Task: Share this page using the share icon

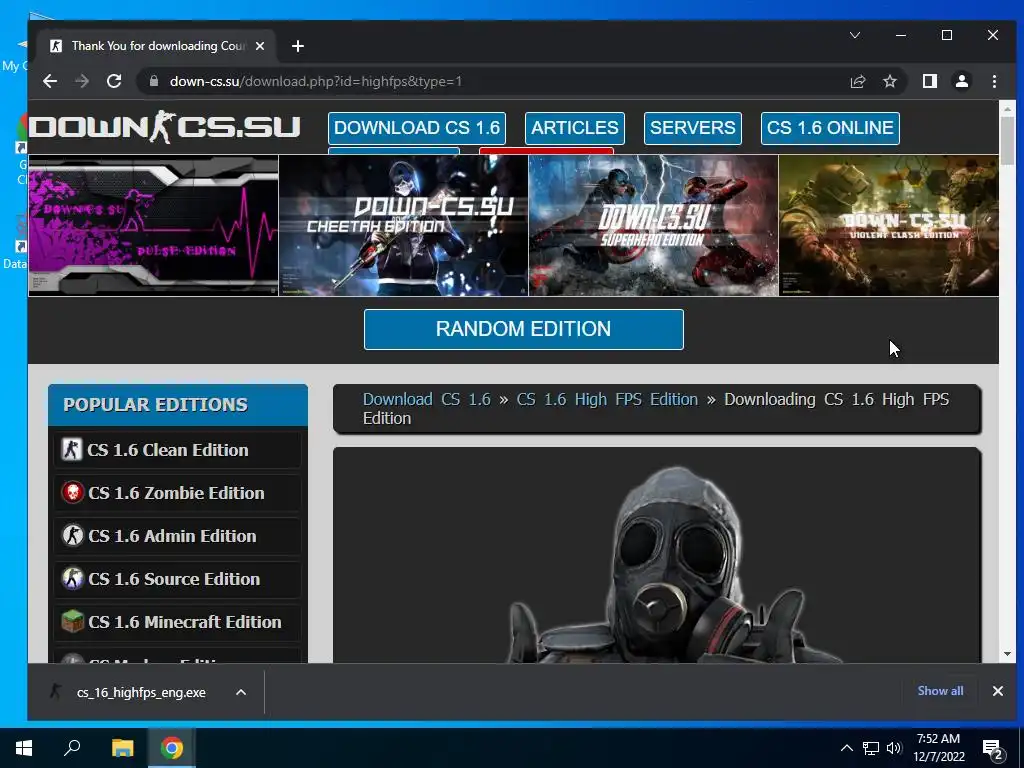Action: [x=857, y=81]
